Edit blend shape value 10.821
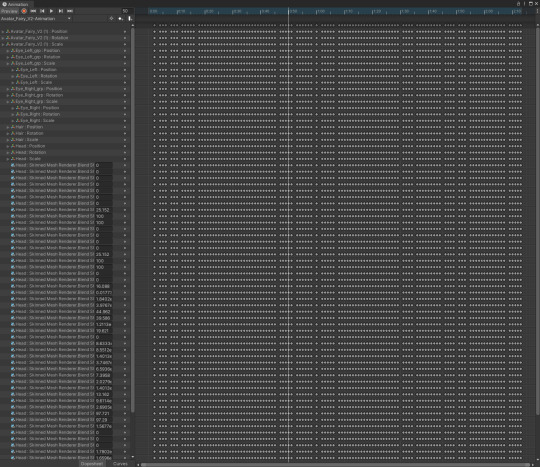The height and width of the screenshot is (467, 540). (x=104, y=331)
